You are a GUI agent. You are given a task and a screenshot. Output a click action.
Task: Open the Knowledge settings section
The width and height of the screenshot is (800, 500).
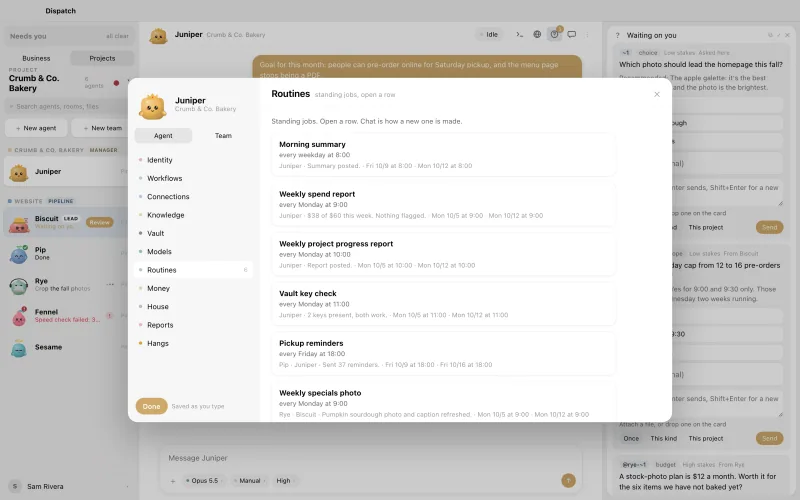click(x=193, y=215)
